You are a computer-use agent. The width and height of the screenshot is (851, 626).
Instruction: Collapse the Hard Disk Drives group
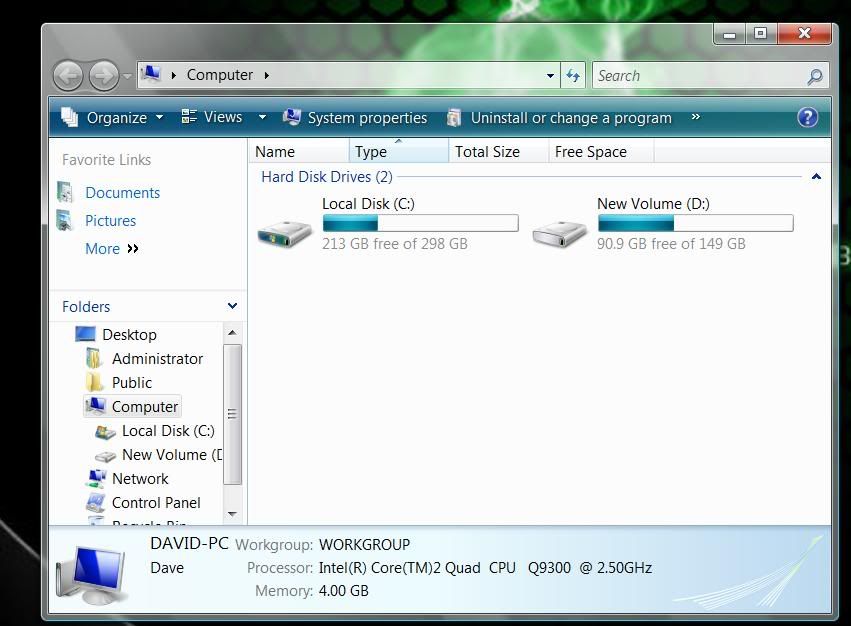[x=816, y=177]
